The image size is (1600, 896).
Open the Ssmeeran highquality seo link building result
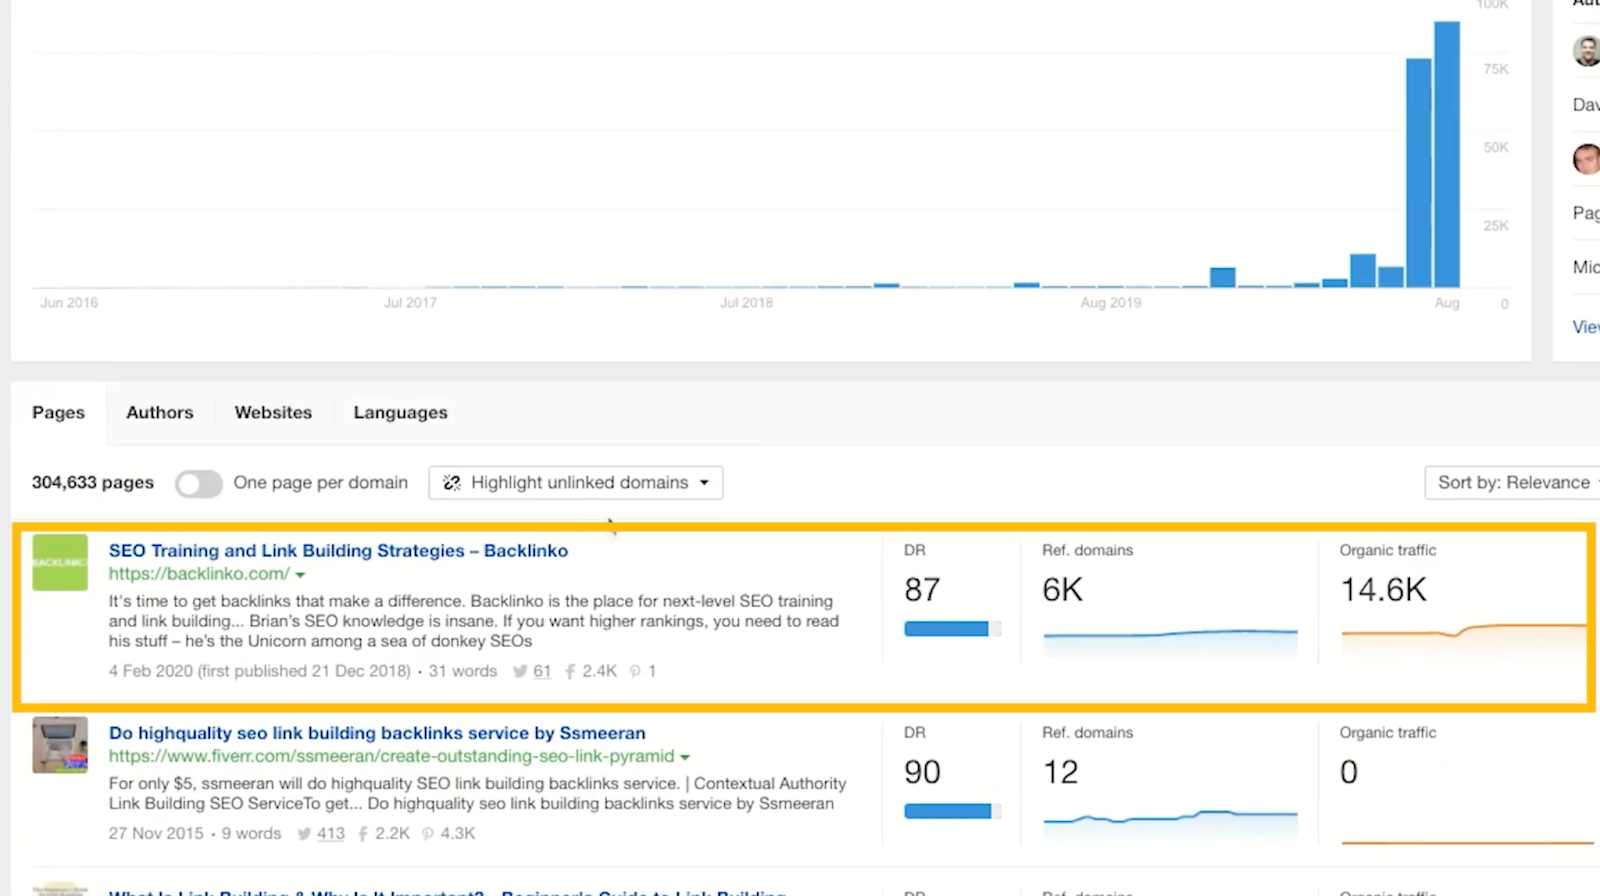(x=377, y=733)
